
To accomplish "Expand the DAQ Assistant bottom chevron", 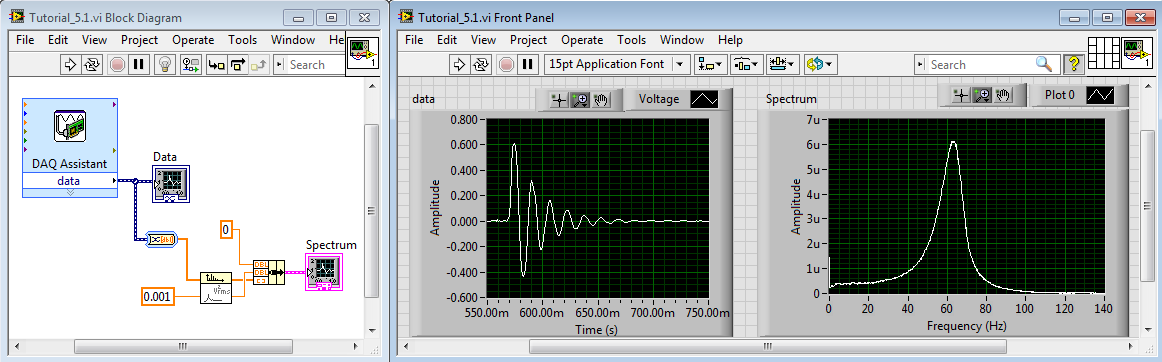I will pyautogui.click(x=70, y=191).
